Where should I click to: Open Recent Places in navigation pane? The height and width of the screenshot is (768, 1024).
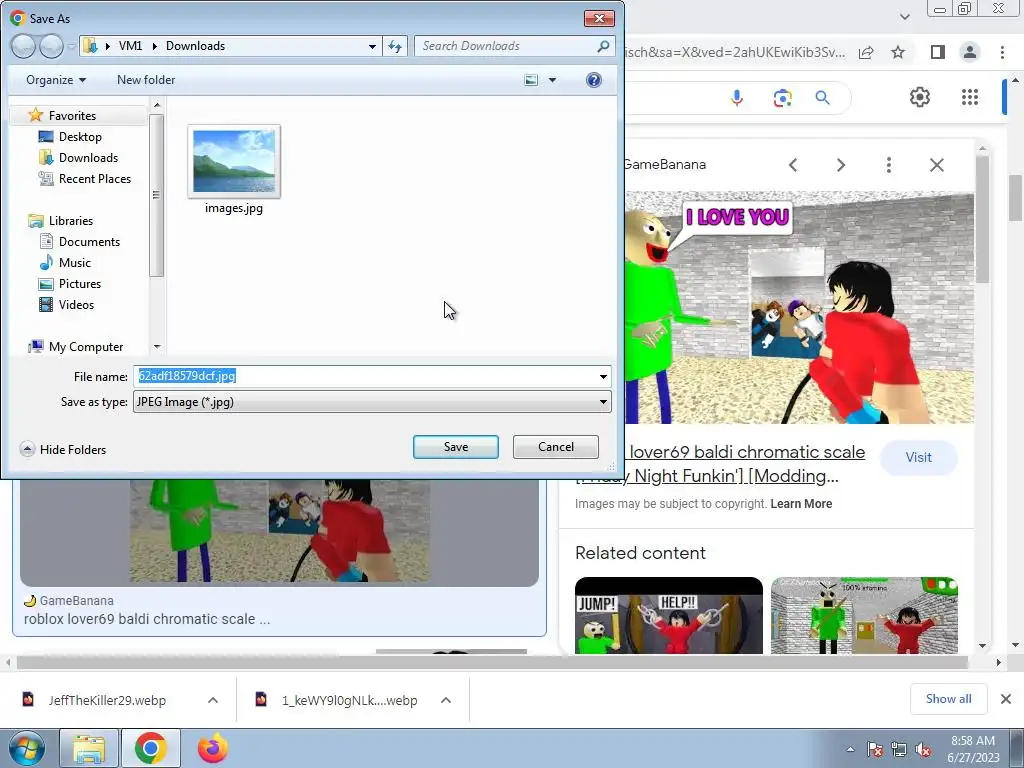95,178
